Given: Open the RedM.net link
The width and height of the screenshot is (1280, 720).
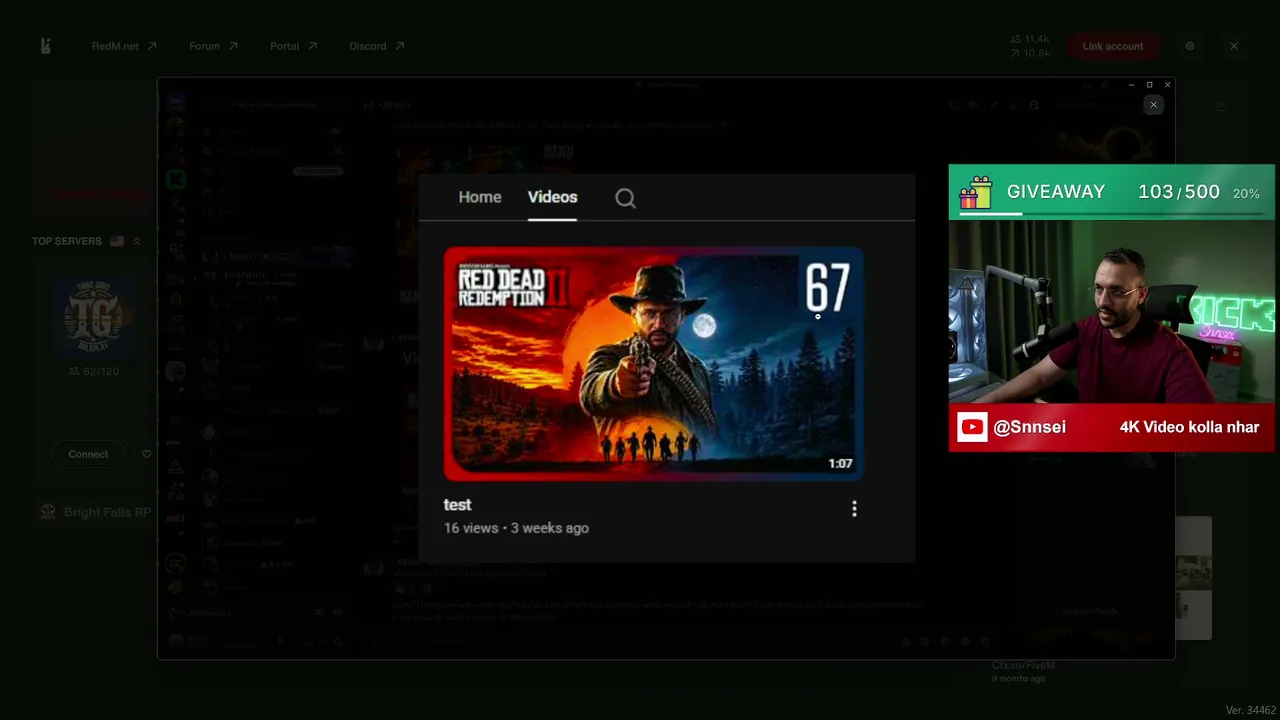Looking at the screenshot, I should [124, 46].
